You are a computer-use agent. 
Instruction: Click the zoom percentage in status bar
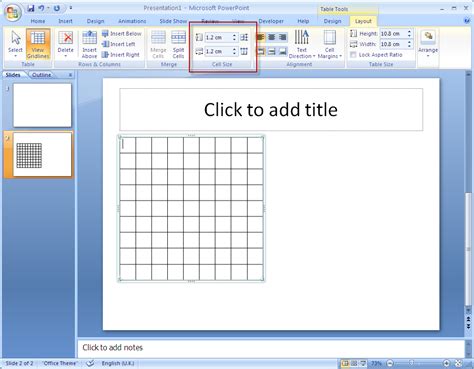coord(376,363)
